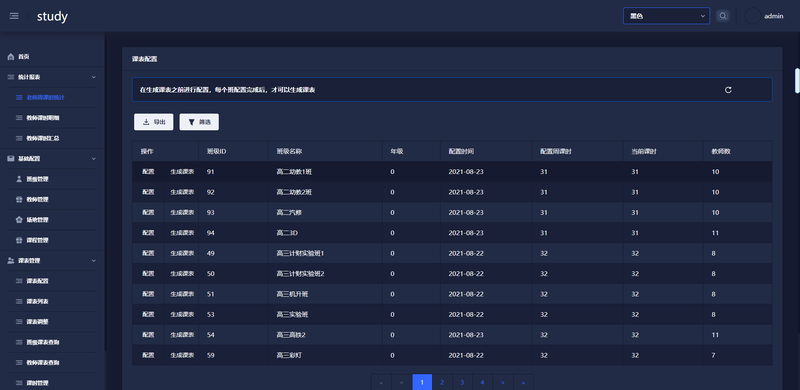Click 配置 for class ID 59

click(148, 355)
